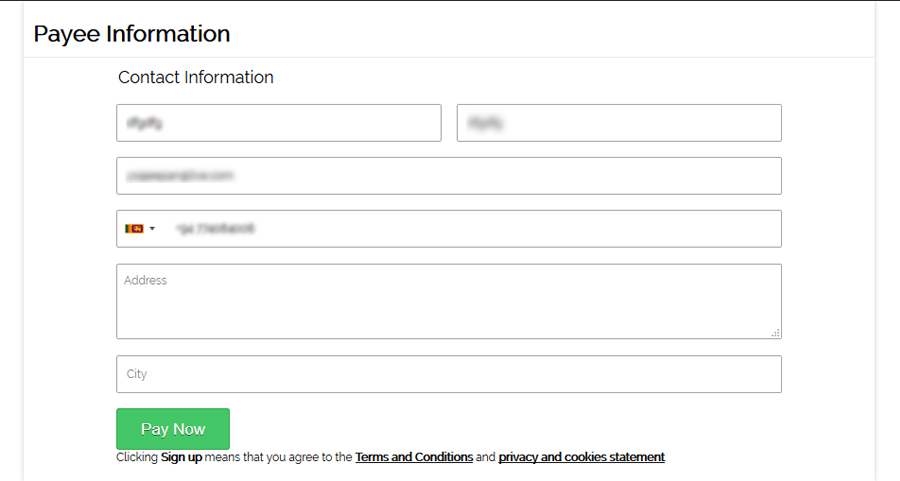Click the Address box resize handle
900x481 pixels.
tap(776, 333)
